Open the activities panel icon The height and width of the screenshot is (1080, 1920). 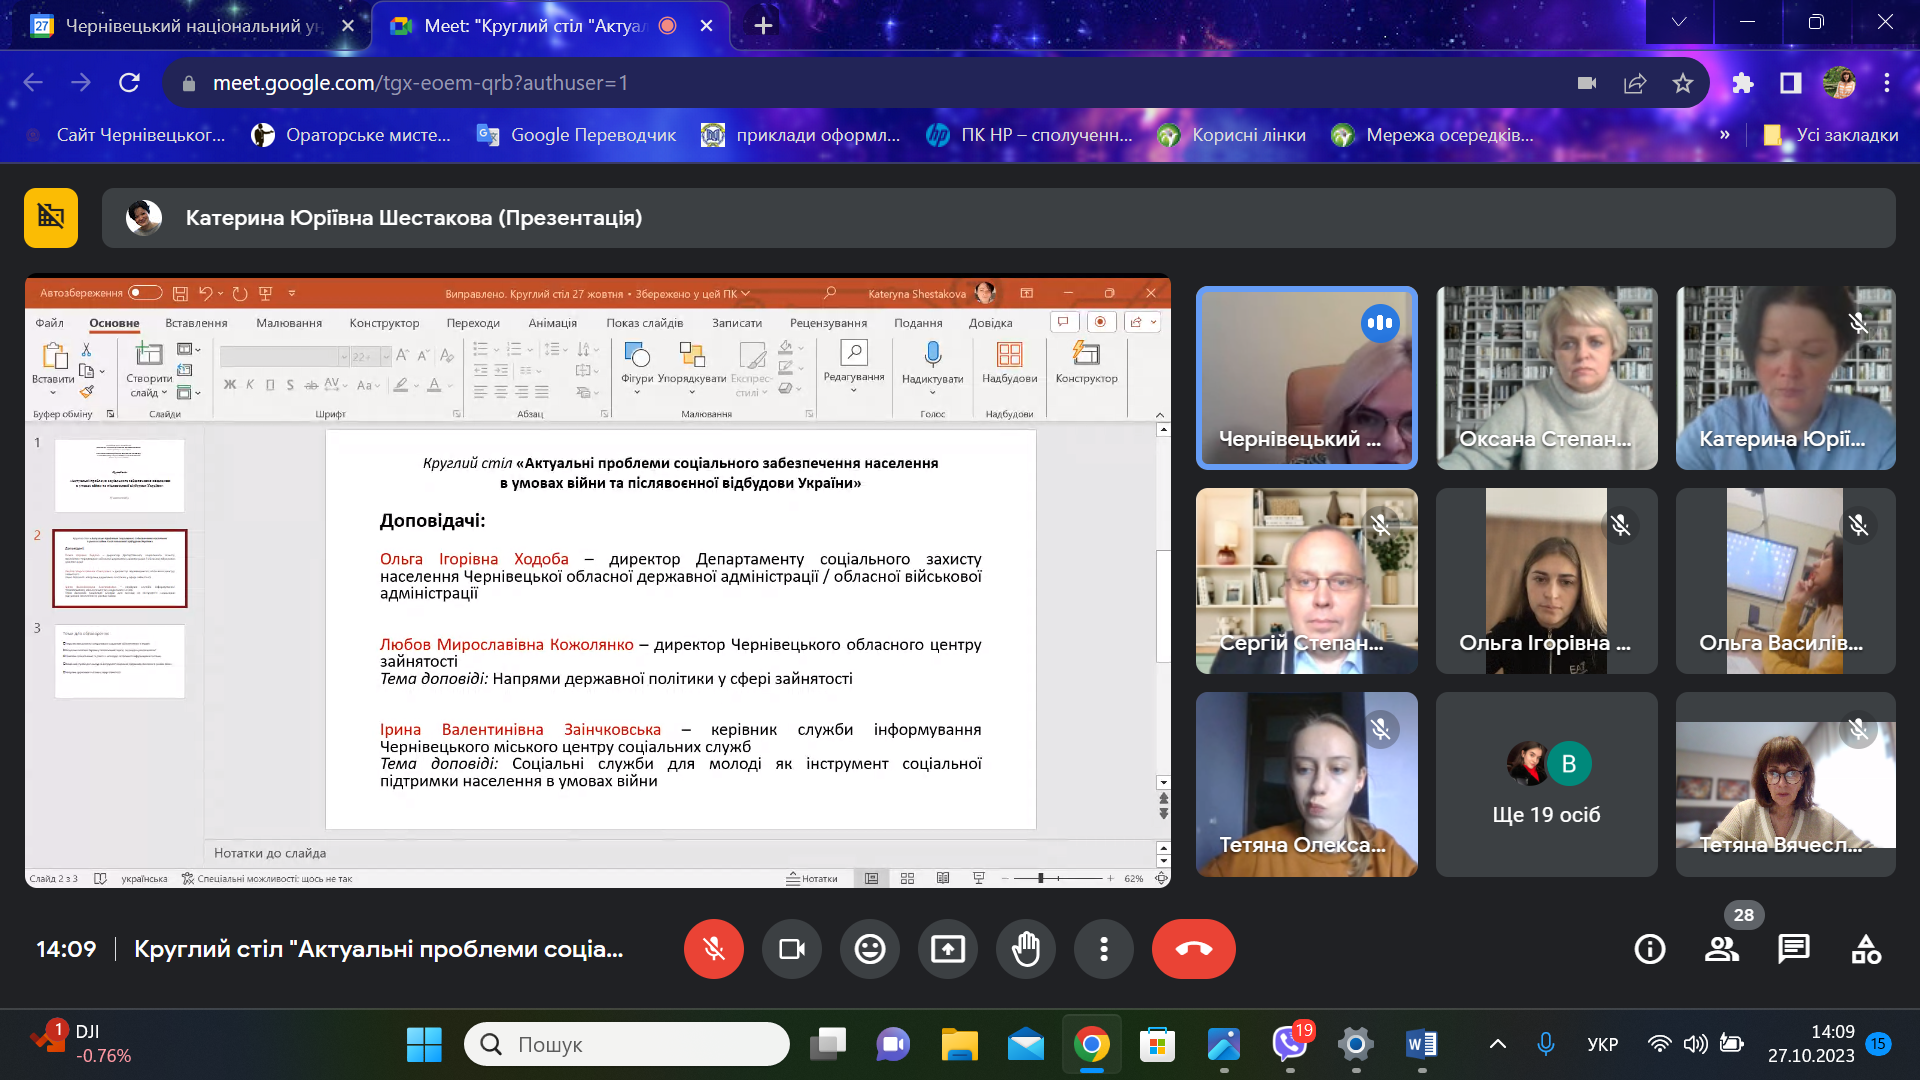tap(1865, 948)
